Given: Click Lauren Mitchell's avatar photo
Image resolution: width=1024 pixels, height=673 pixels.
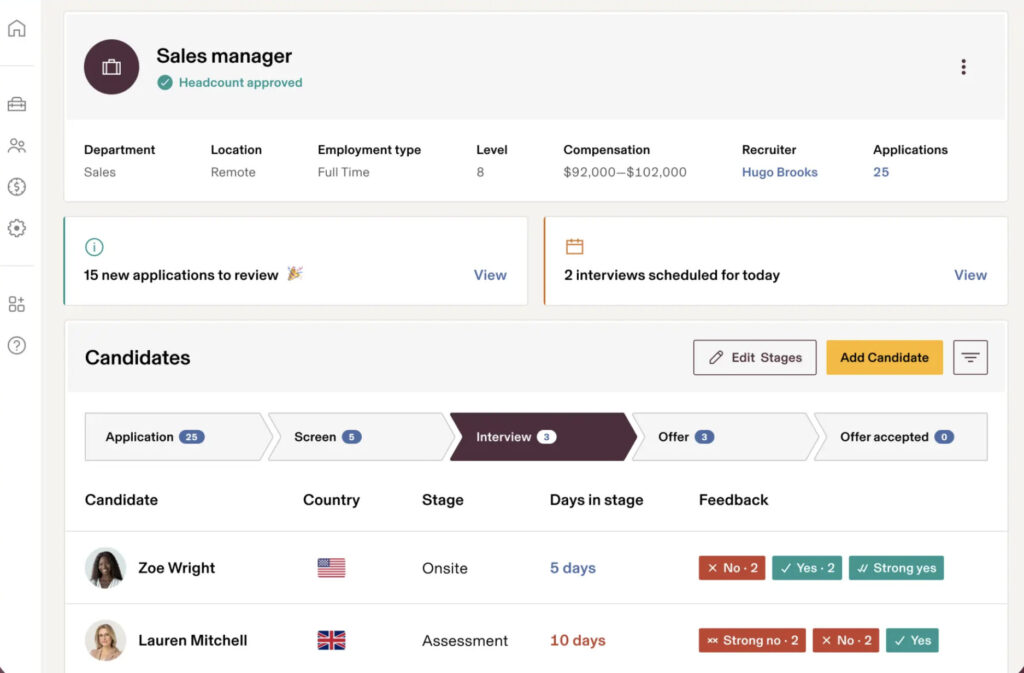Looking at the screenshot, I should tap(105, 640).
